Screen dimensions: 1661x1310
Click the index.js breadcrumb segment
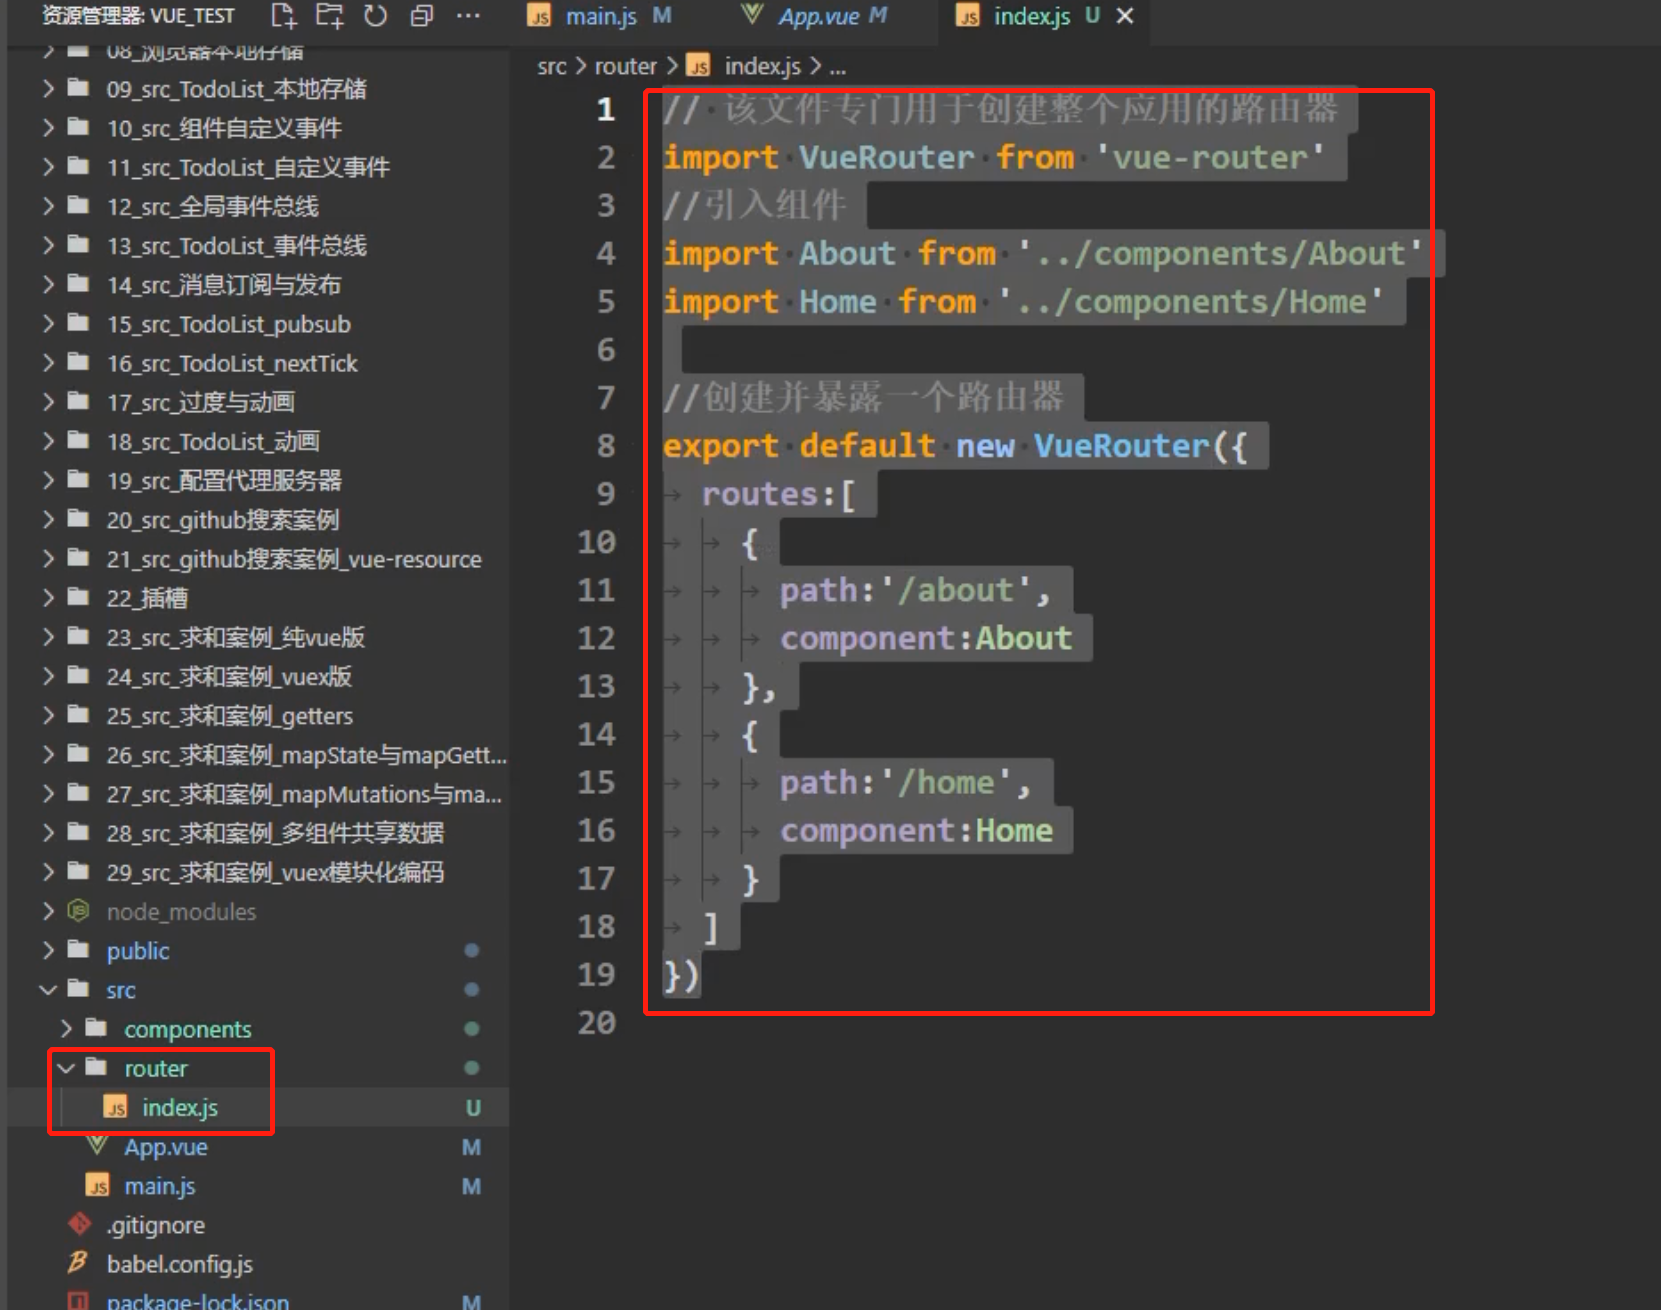point(762,67)
